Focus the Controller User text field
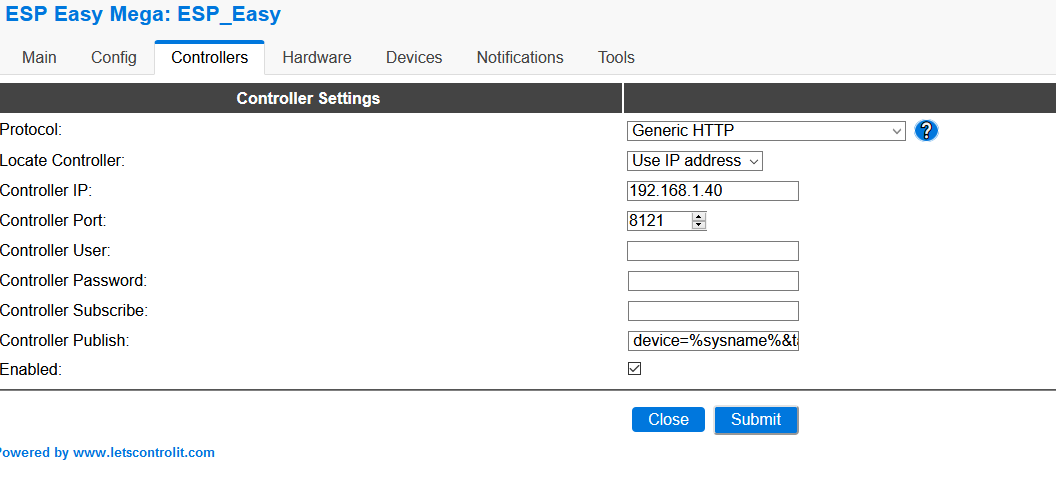 712,251
